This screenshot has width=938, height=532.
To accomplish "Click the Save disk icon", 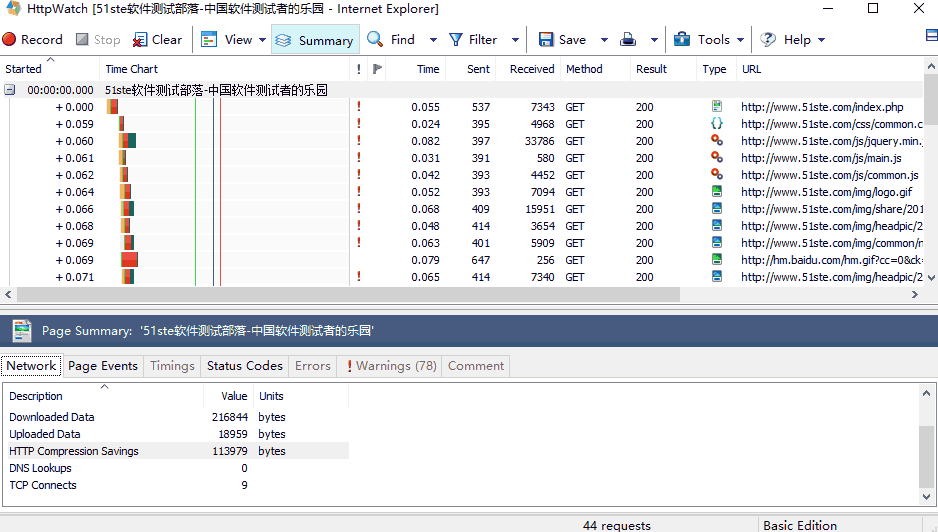I will 546,40.
